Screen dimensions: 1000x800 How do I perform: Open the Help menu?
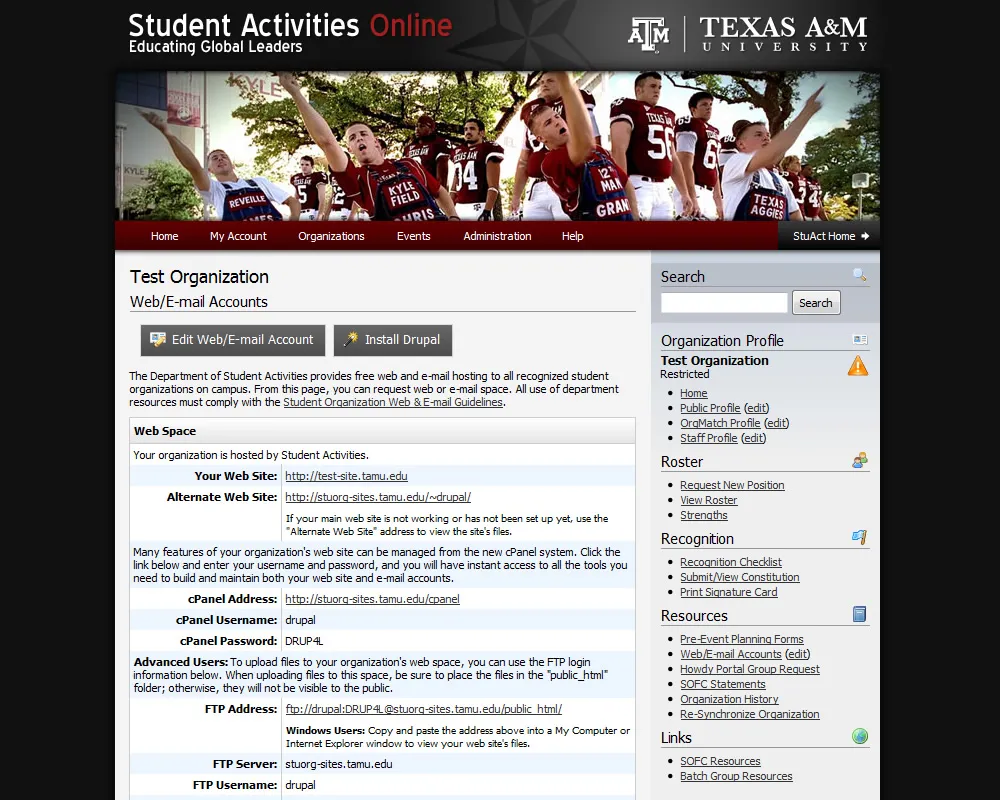572,236
